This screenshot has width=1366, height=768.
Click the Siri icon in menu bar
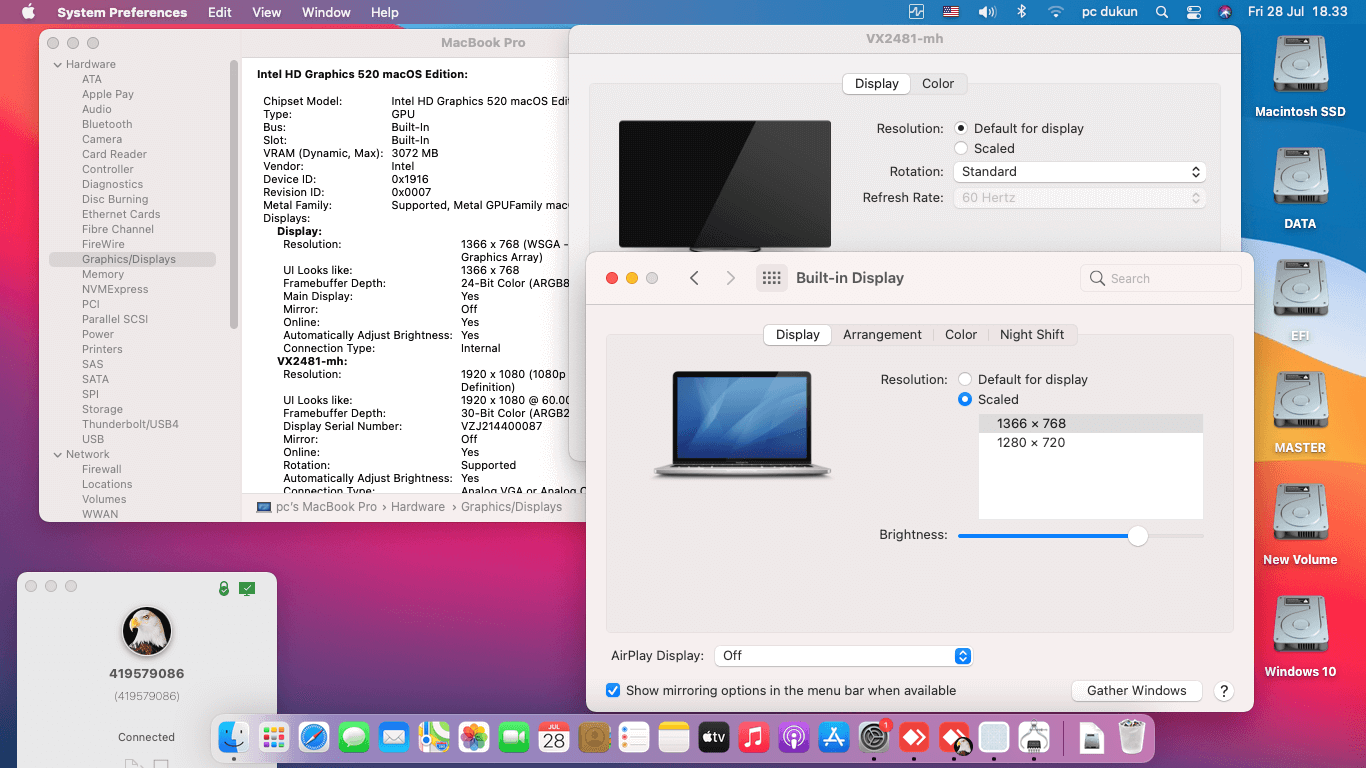[x=1225, y=12]
